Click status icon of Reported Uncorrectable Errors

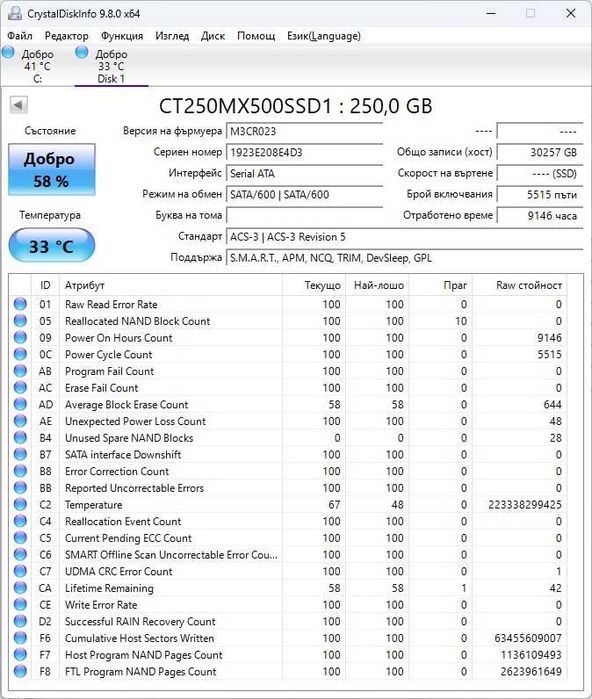pos(20,488)
